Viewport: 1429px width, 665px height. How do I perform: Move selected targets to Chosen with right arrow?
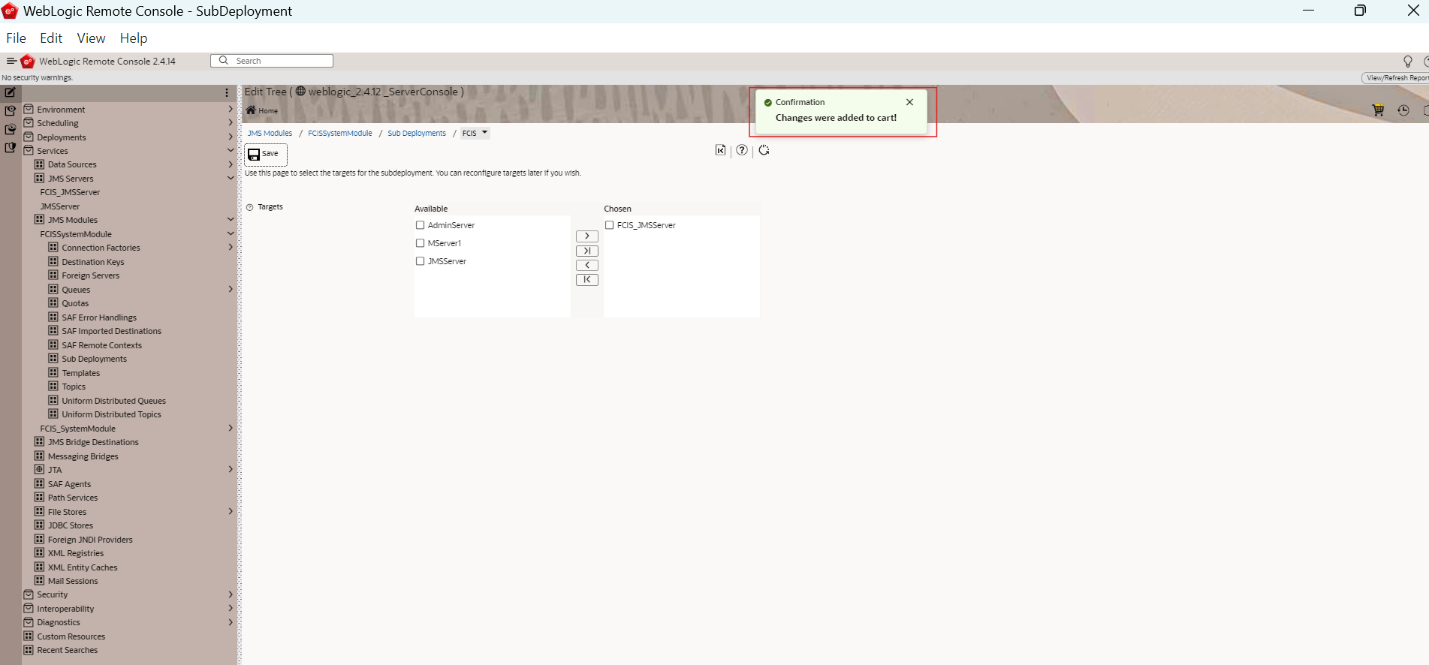coord(587,236)
